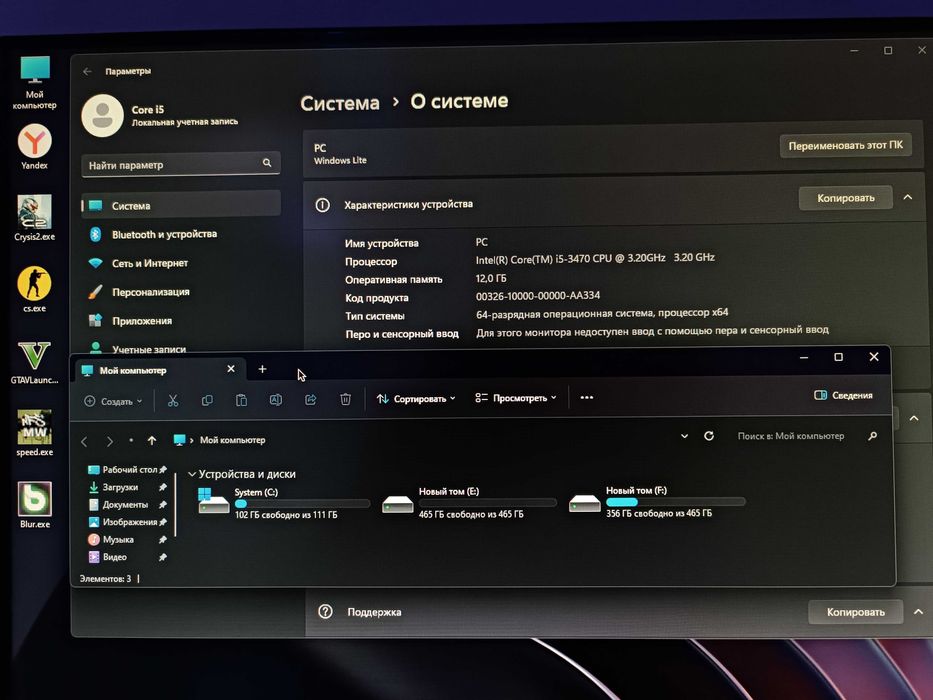Open Персонализация settings

(x=181, y=292)
